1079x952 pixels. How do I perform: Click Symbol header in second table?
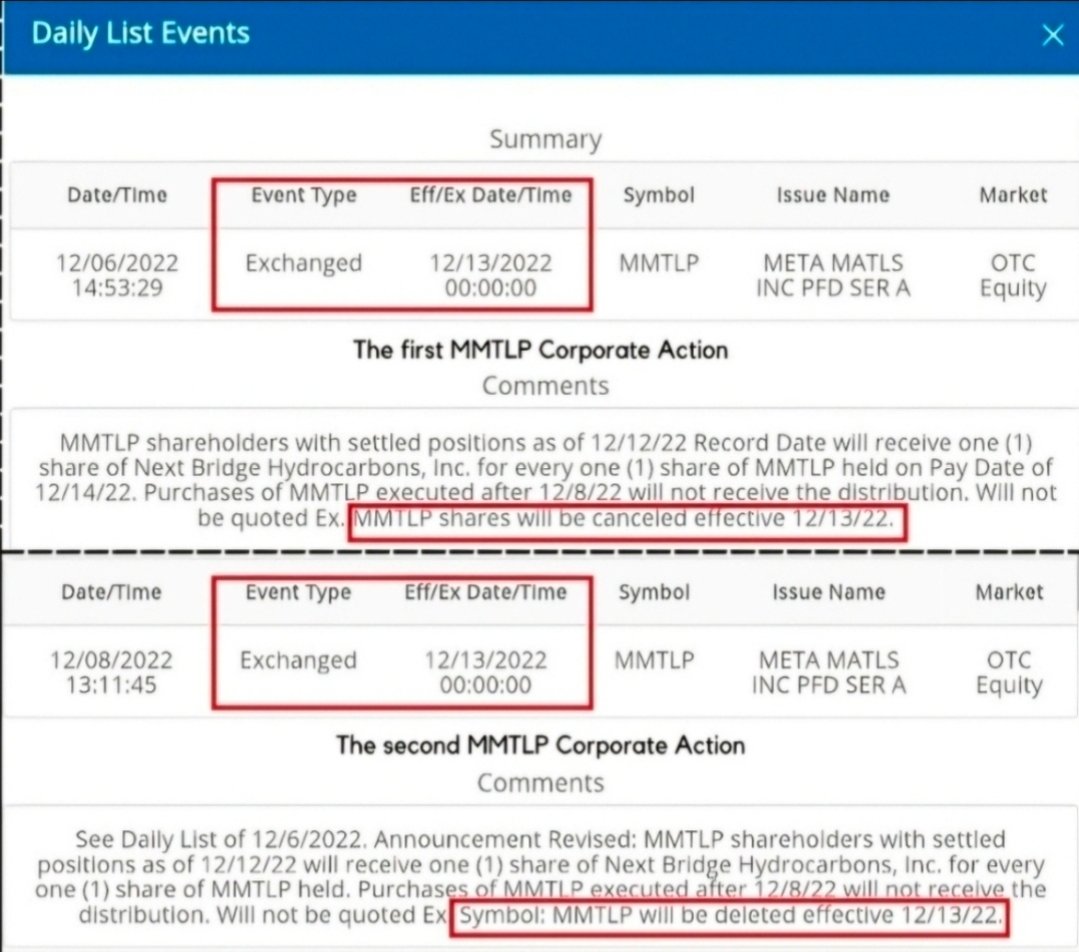(654, 593)
